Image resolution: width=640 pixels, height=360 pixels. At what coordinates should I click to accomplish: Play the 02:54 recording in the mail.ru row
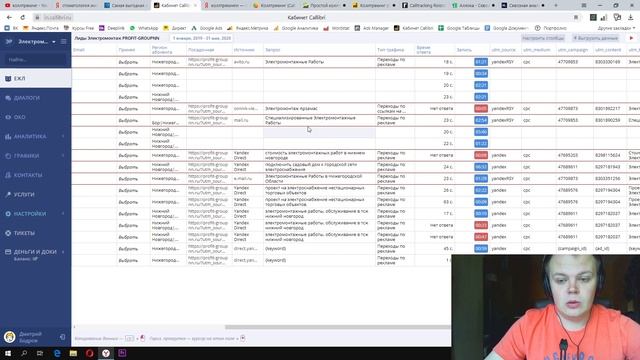(x=481, y=120)
